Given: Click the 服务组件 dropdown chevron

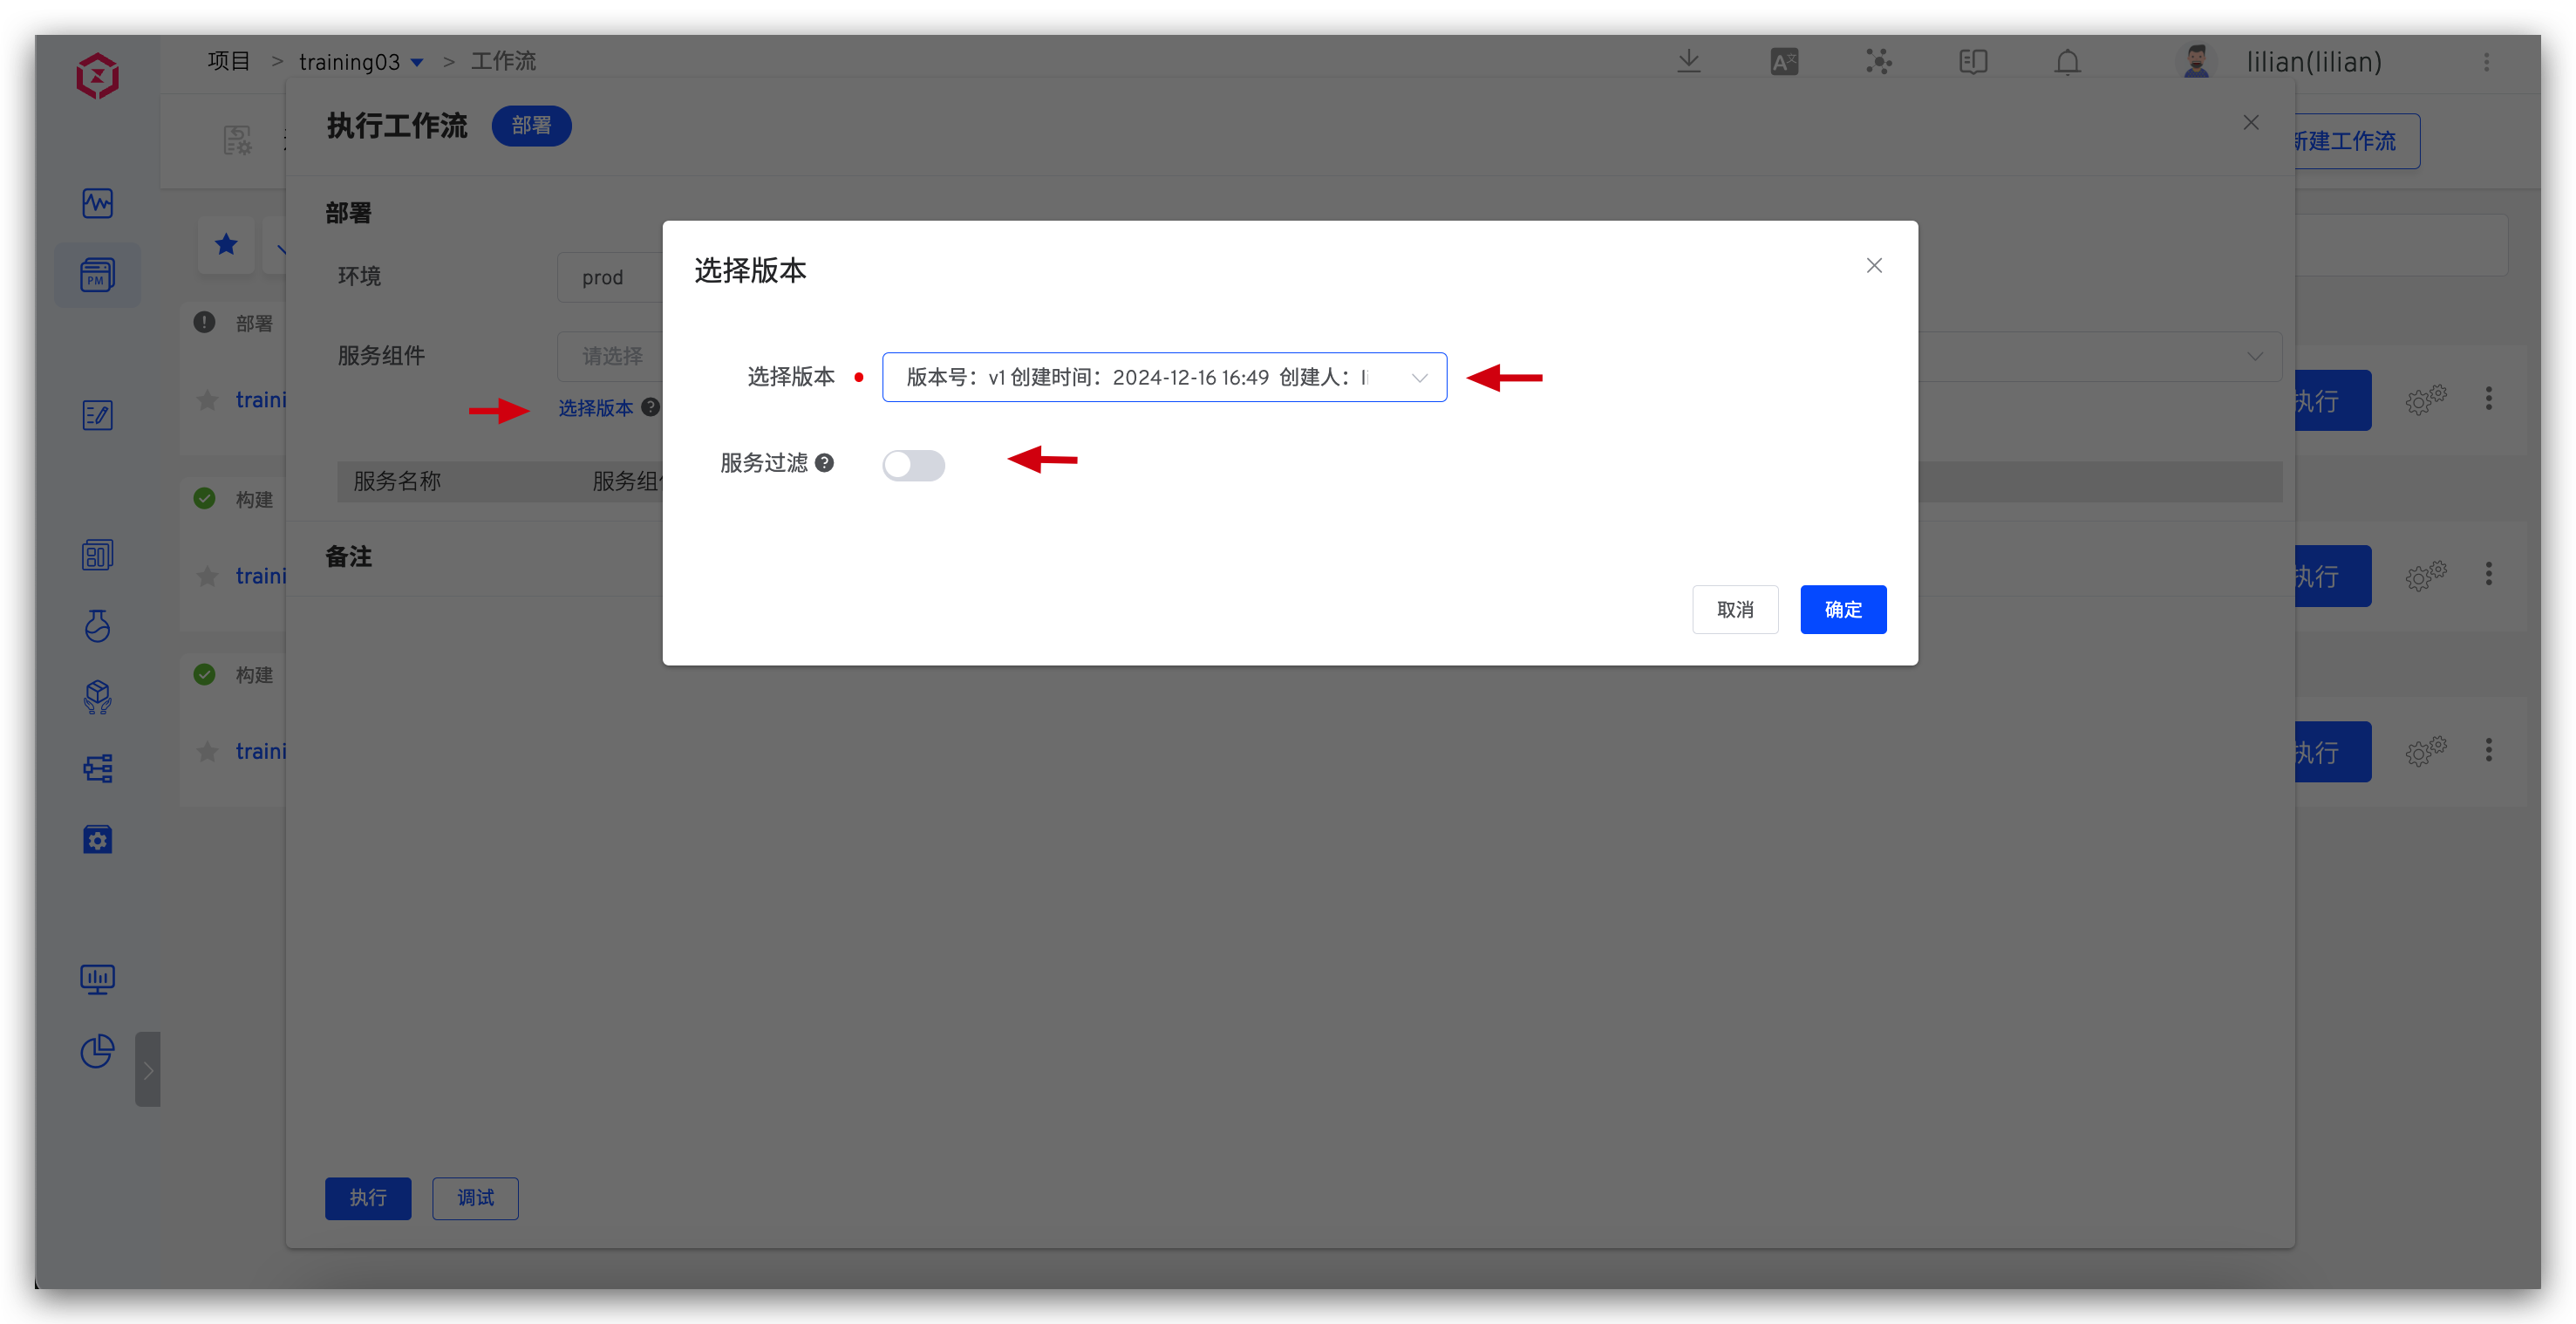Looking at the screenshot, I should tap(2254, 356).
